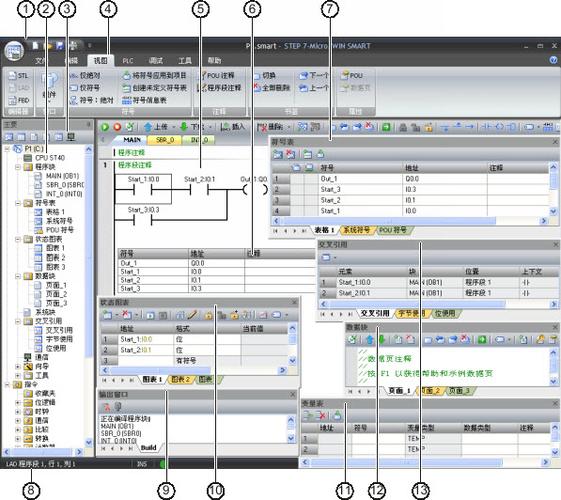Select CPU ST40 in project tree
The height and width of the screenshot is (500, 561).
44,158
